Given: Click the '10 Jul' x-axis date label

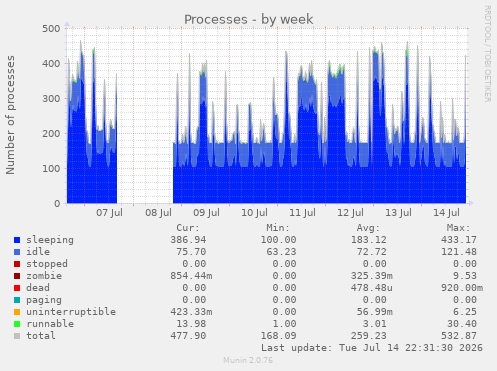Looking at the screenshot, I should click(x=254, y=213).
